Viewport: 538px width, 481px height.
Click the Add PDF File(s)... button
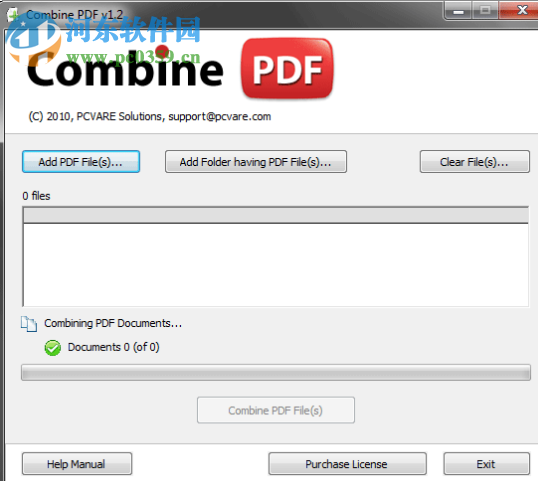[x=81, y=162]
